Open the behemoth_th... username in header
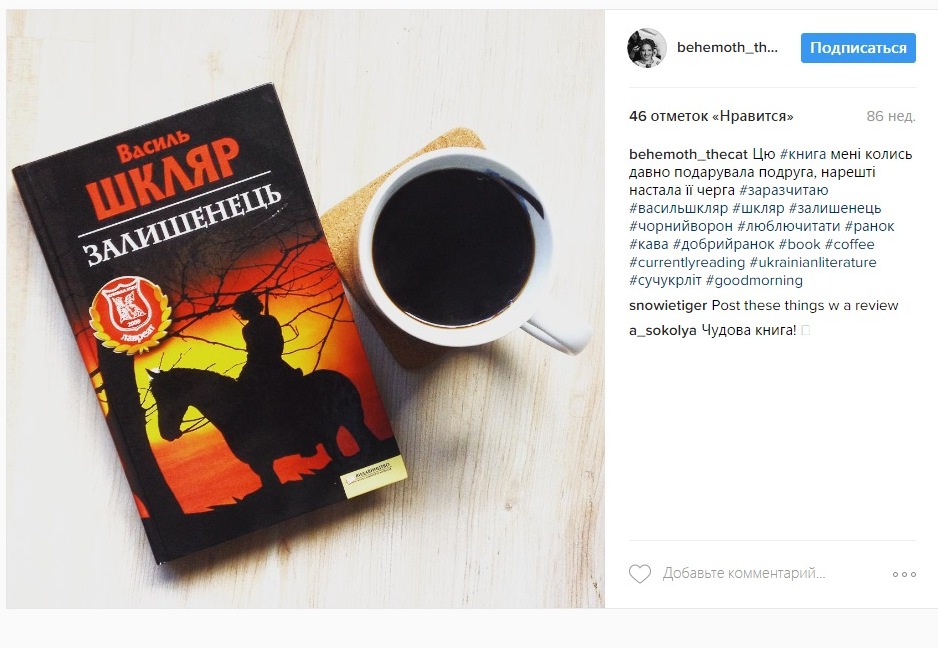 pos(727,48)
